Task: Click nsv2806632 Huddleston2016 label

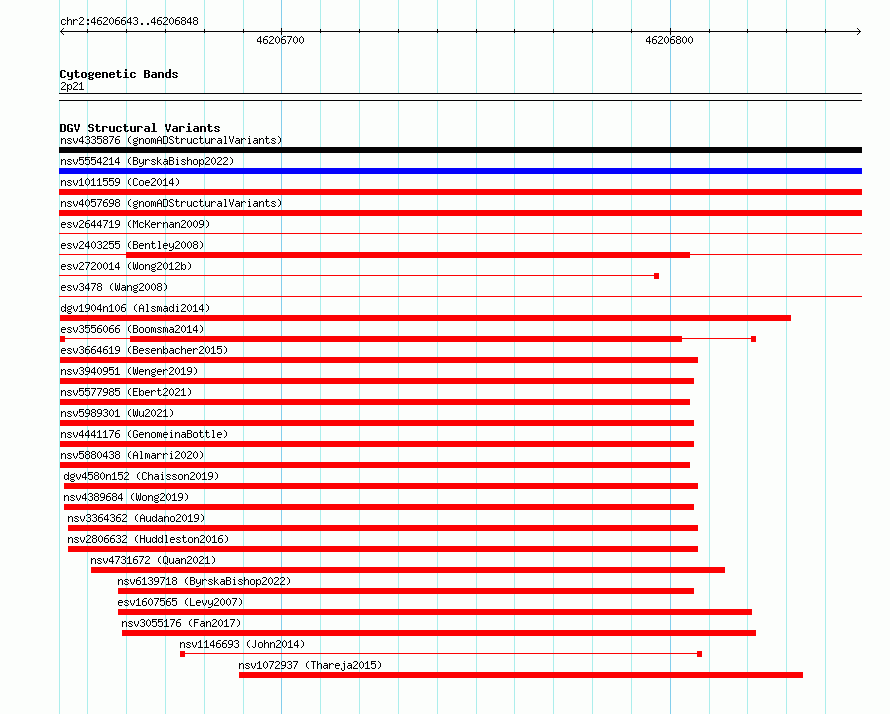Action: 148,539
